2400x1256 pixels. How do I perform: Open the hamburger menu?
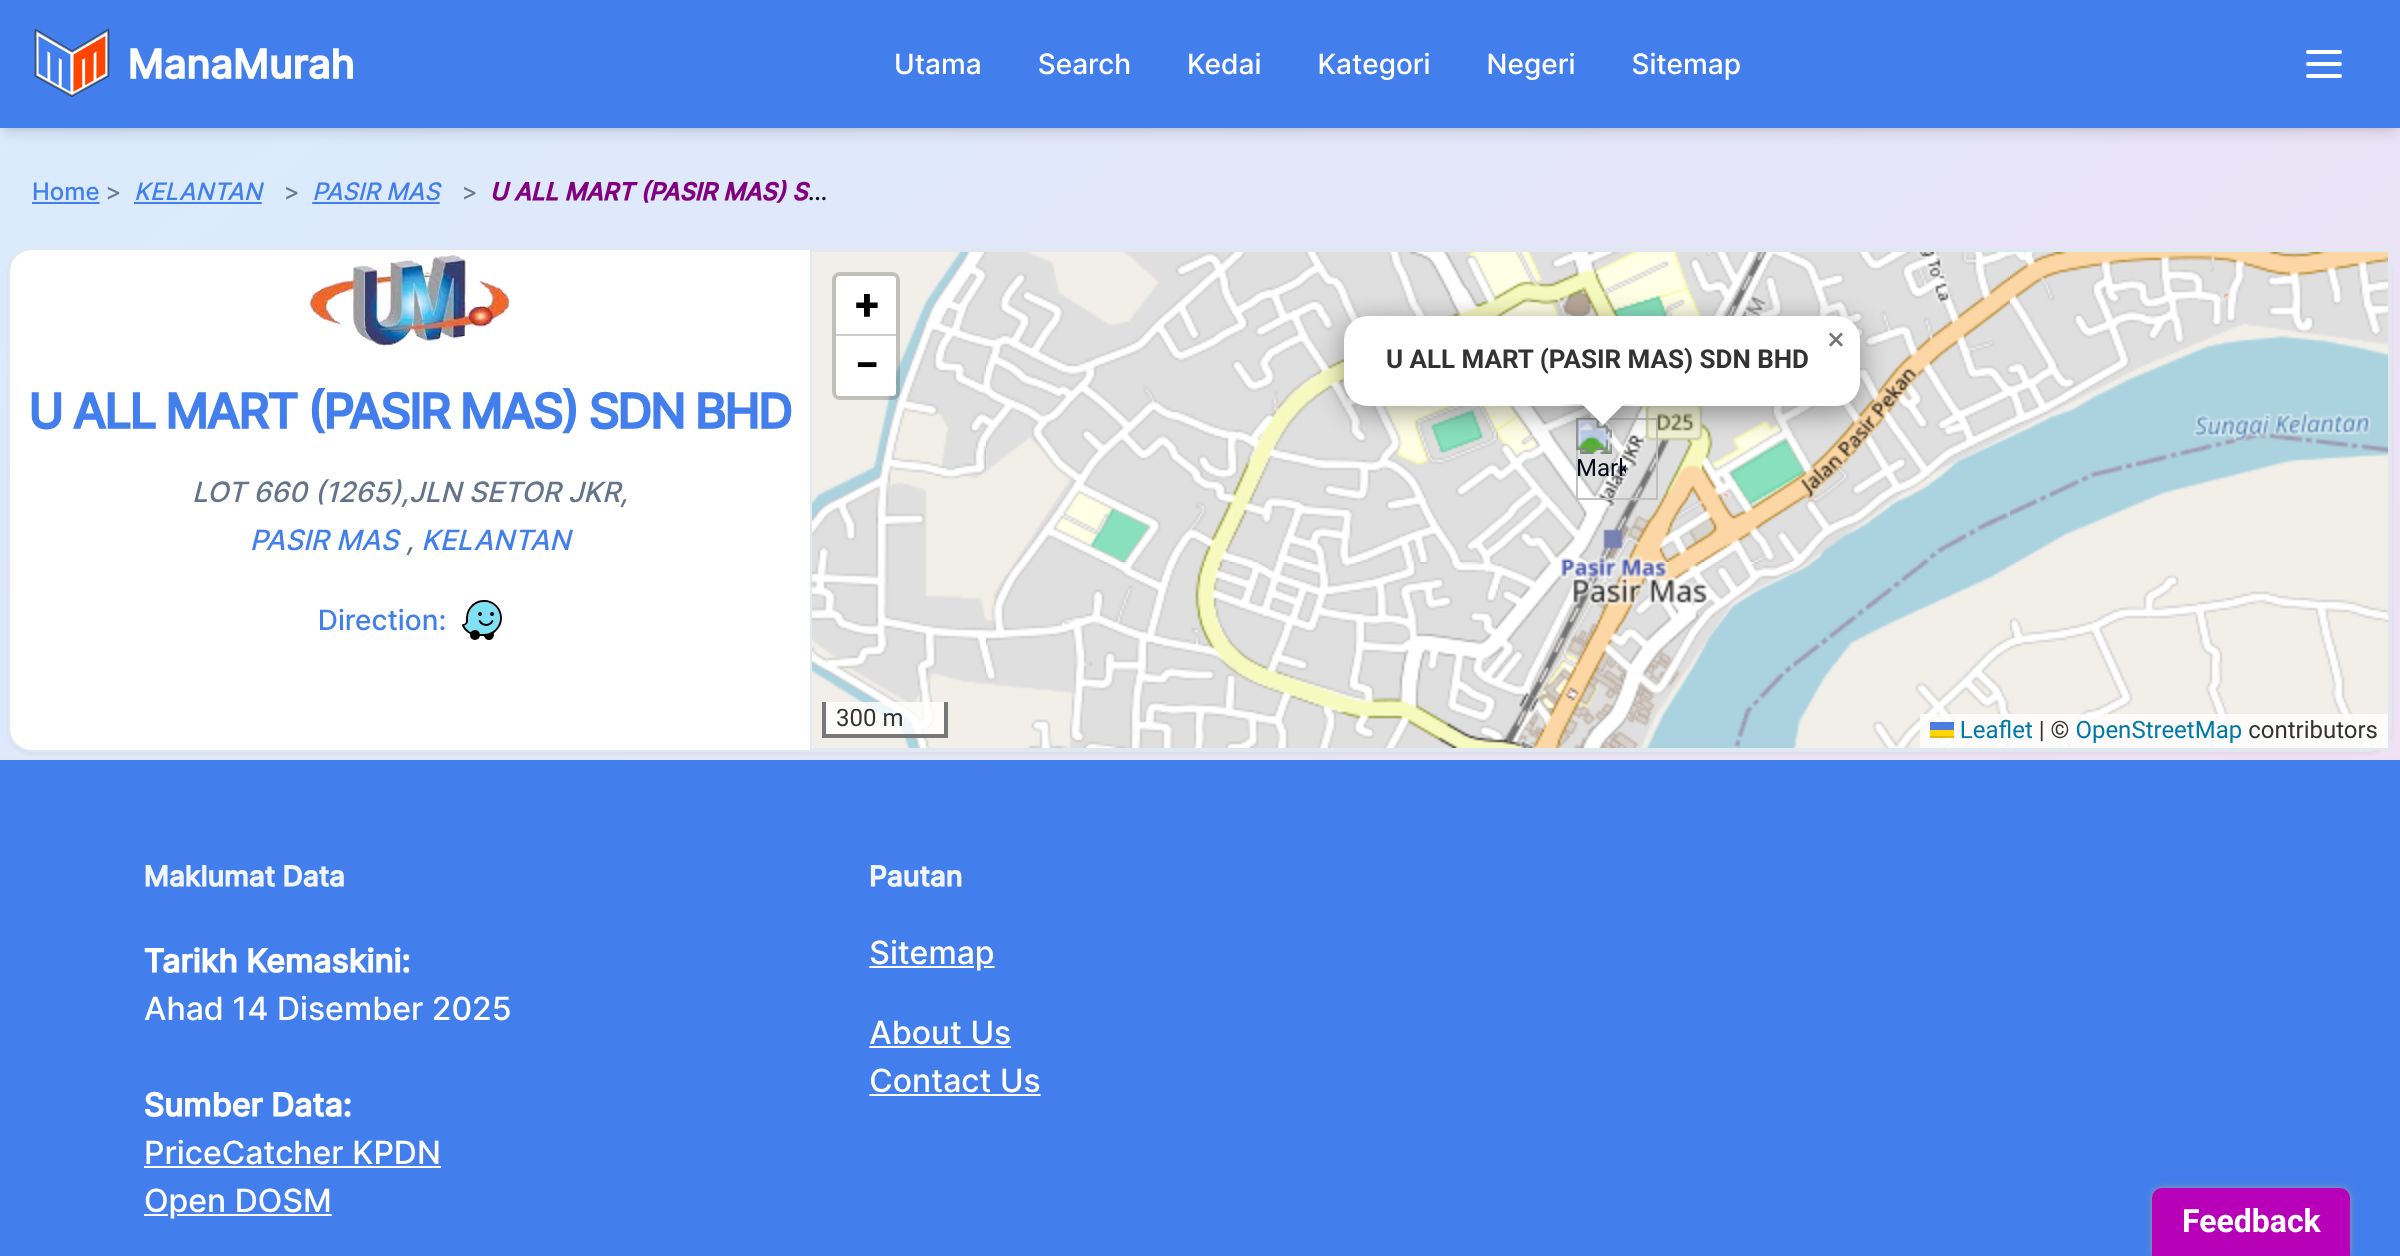pos(2323,64)
